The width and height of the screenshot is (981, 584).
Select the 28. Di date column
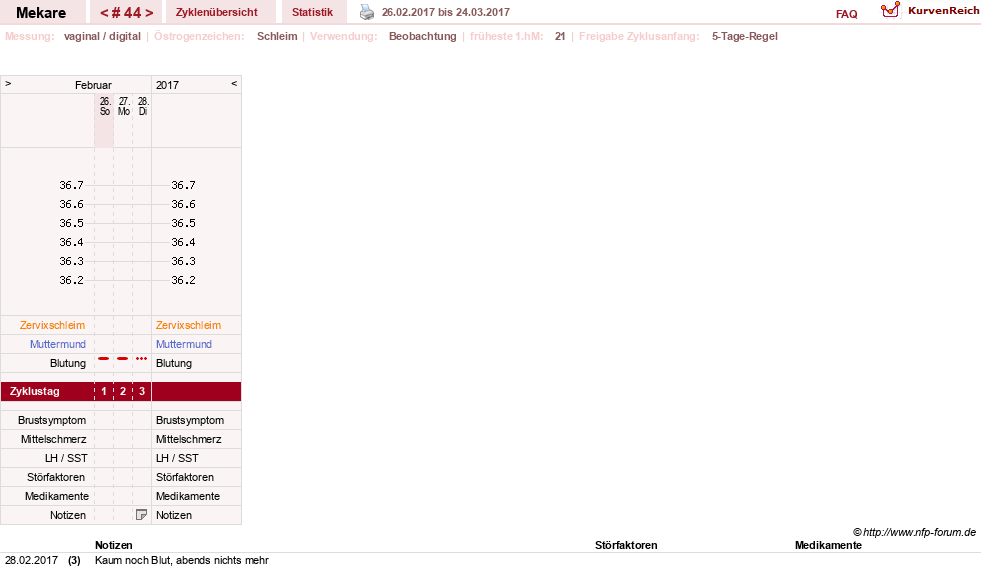tap(143, 106)
